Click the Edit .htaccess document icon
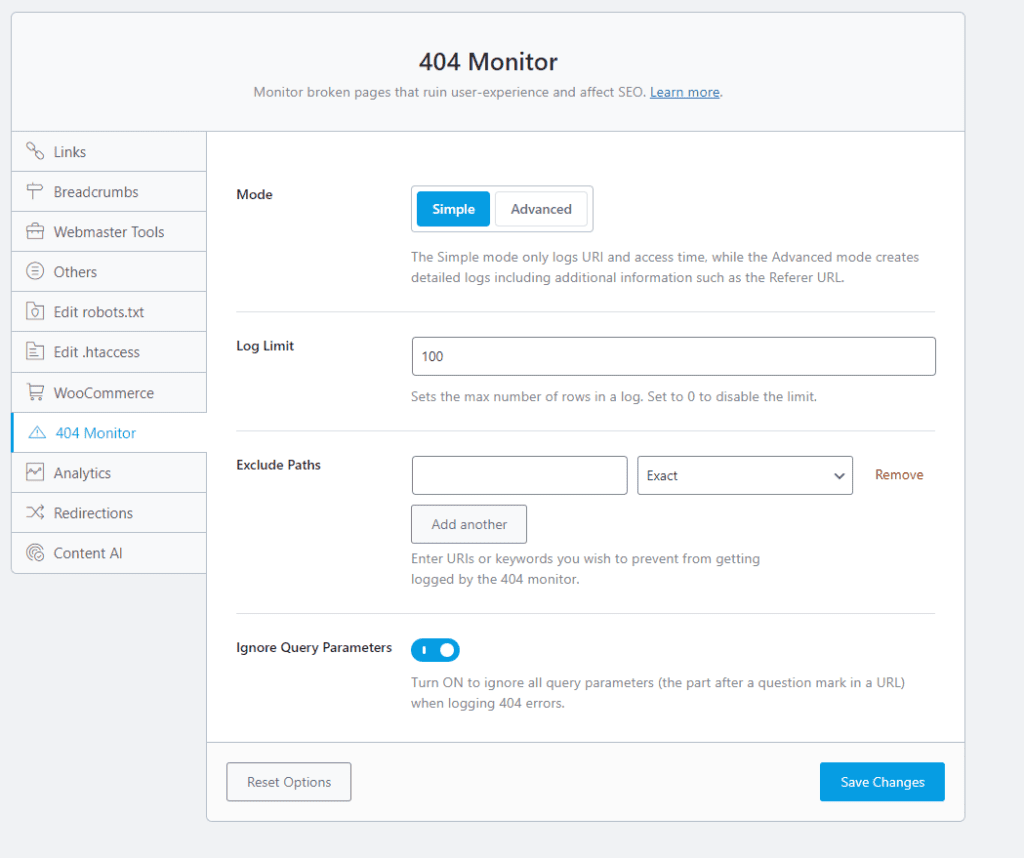The width and height of the screenshot is (1024, 858). [35, 351]
